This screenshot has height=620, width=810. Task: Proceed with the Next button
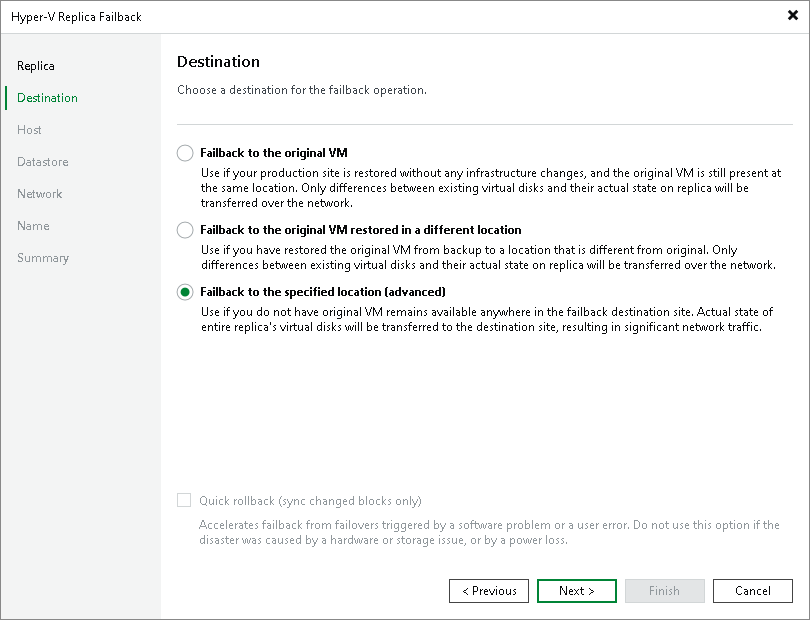[x=577, y=591]
